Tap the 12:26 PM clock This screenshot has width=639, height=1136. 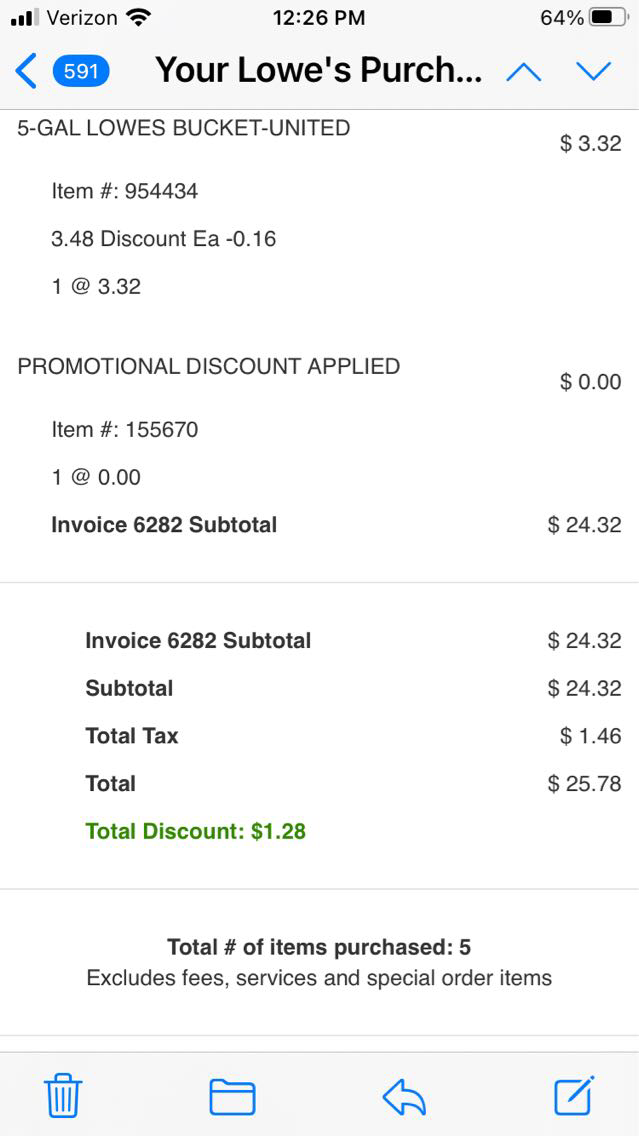point(319,18)
